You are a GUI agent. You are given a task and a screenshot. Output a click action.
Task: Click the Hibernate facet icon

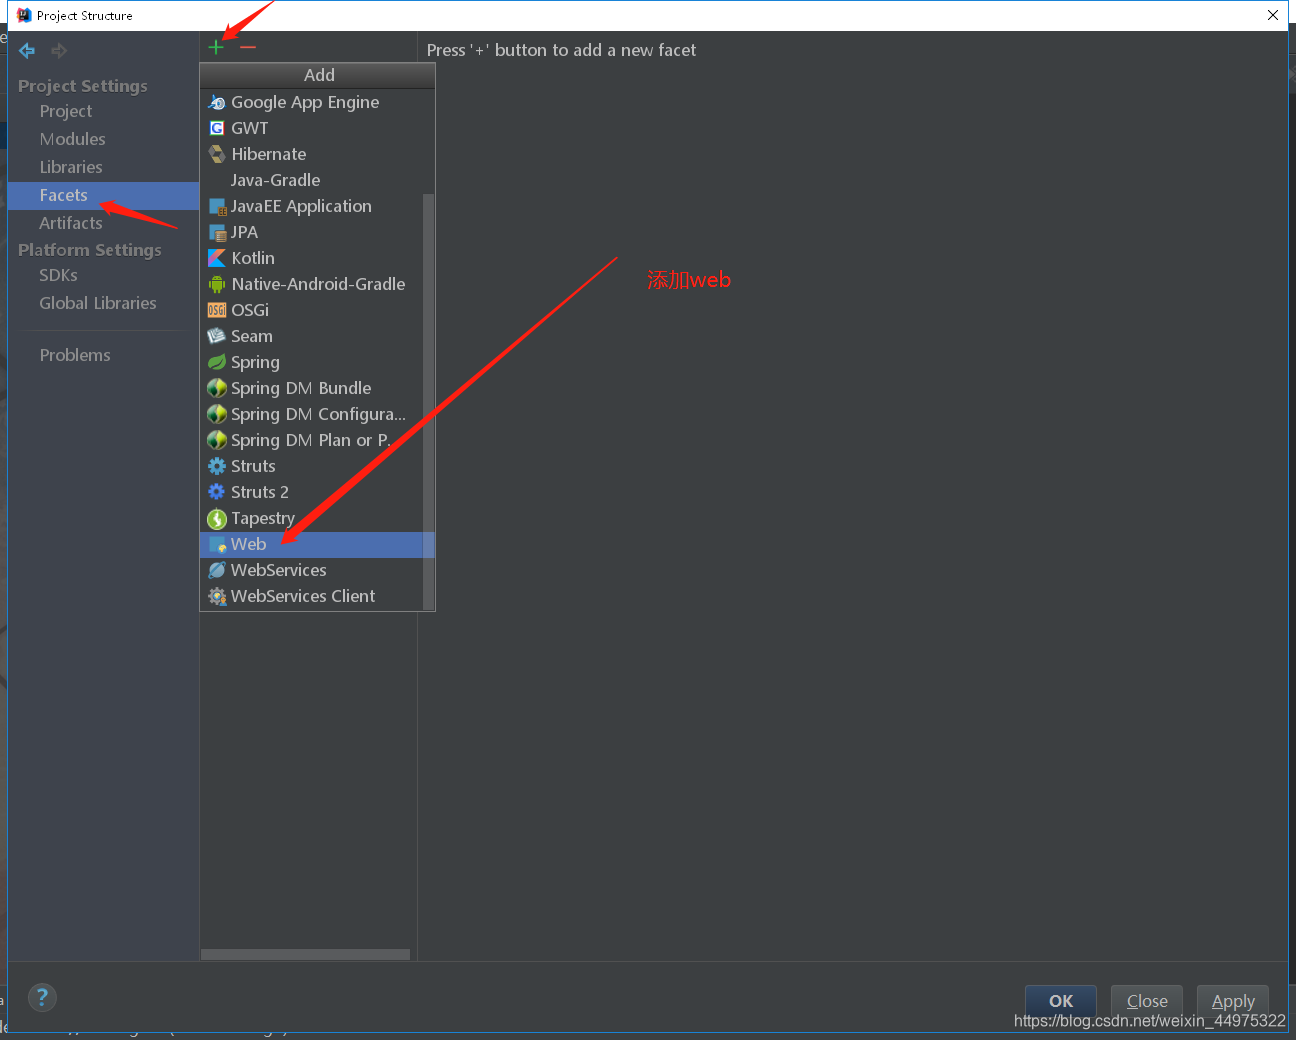(217, 154)
